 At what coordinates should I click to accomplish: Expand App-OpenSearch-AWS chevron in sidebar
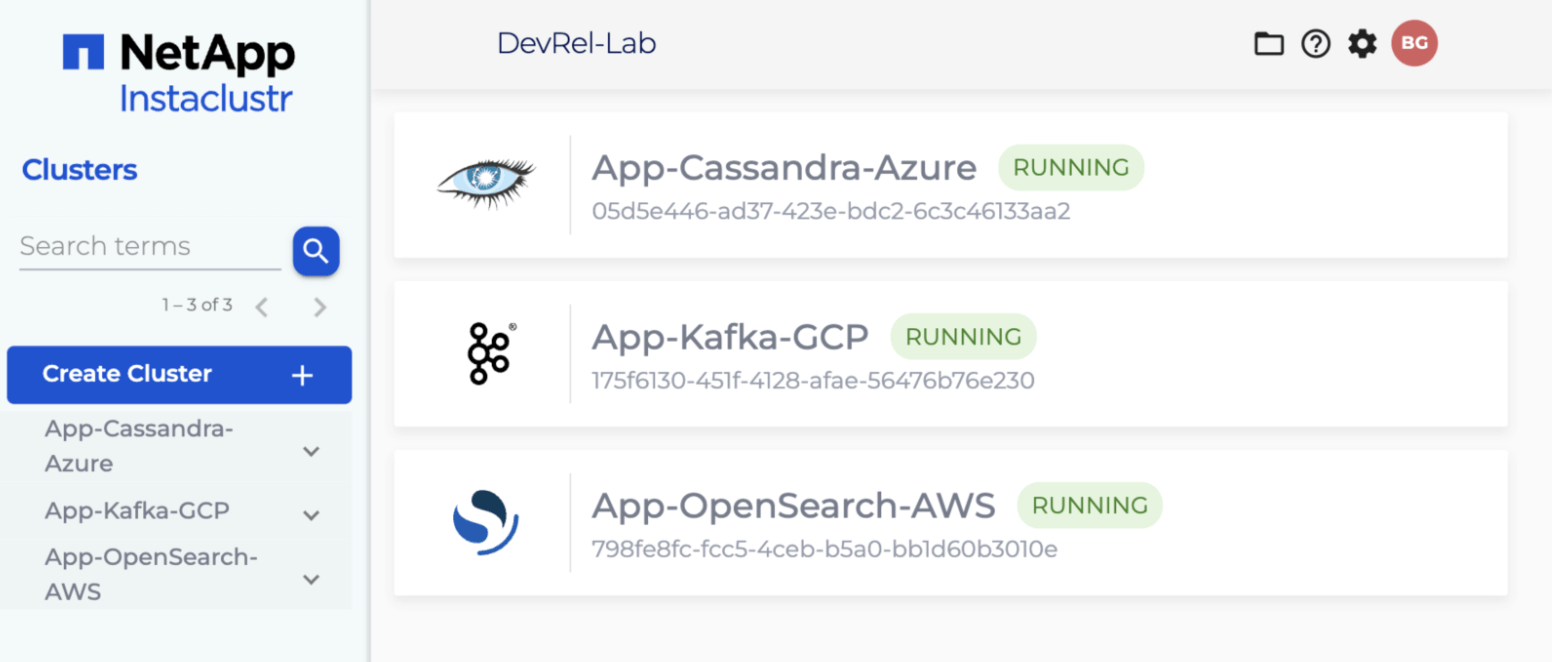(x=311, y=579)
